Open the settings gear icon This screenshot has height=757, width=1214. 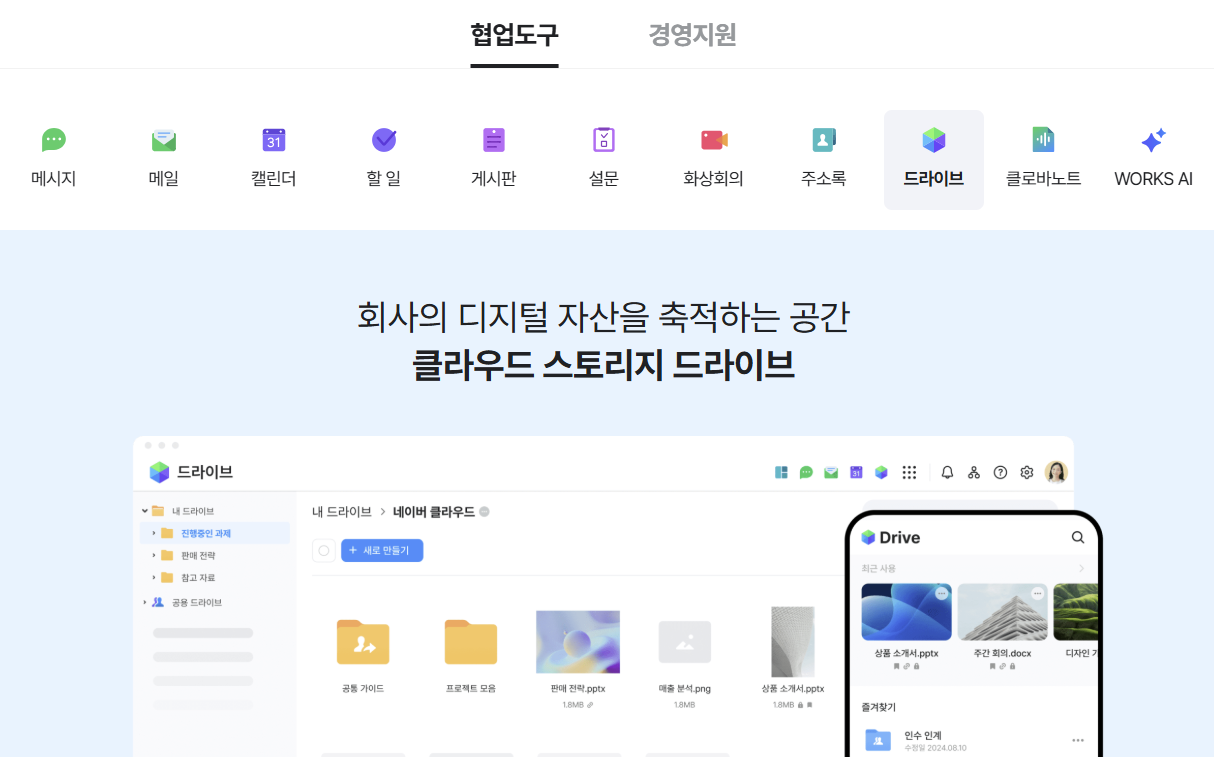tap(1027, 472)
